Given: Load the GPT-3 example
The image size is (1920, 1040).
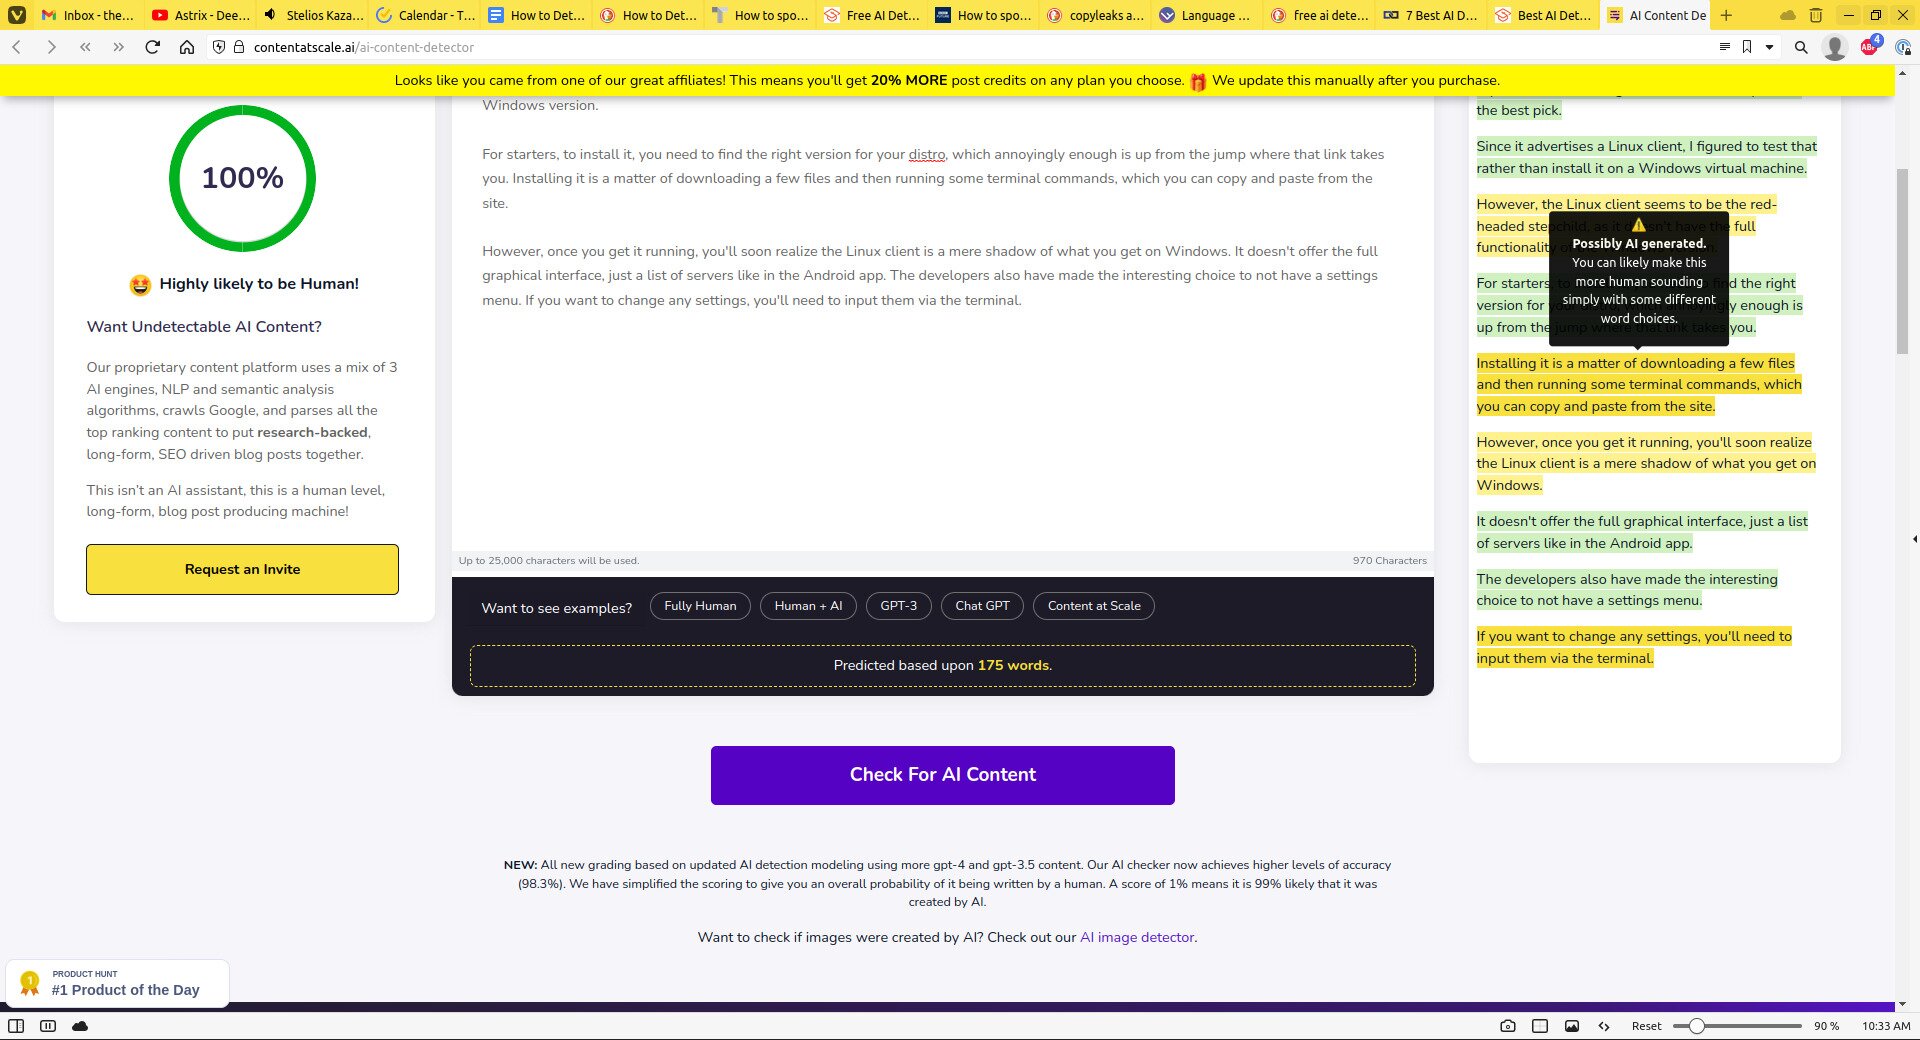Looking at the screenshot, I should [898, 606].
